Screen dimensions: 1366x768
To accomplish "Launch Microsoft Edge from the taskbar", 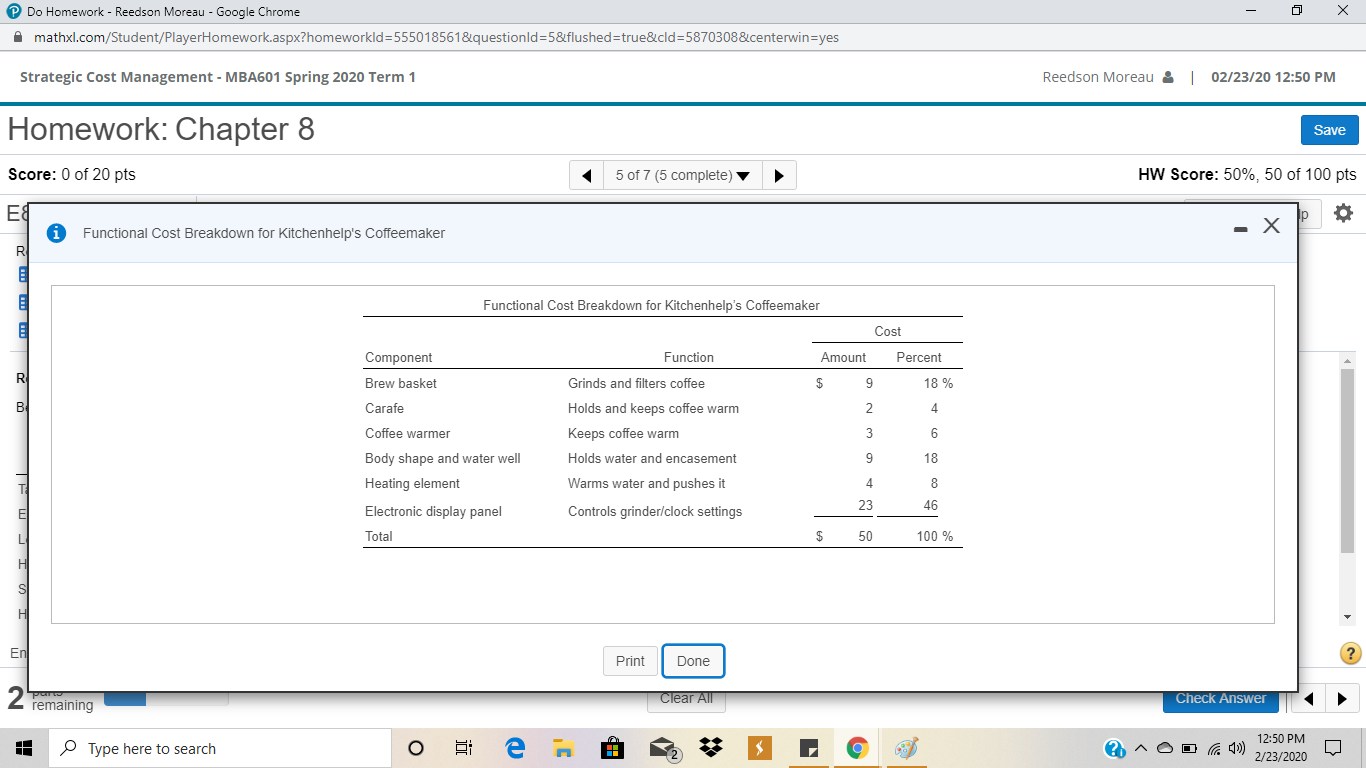I will (515, 747).
